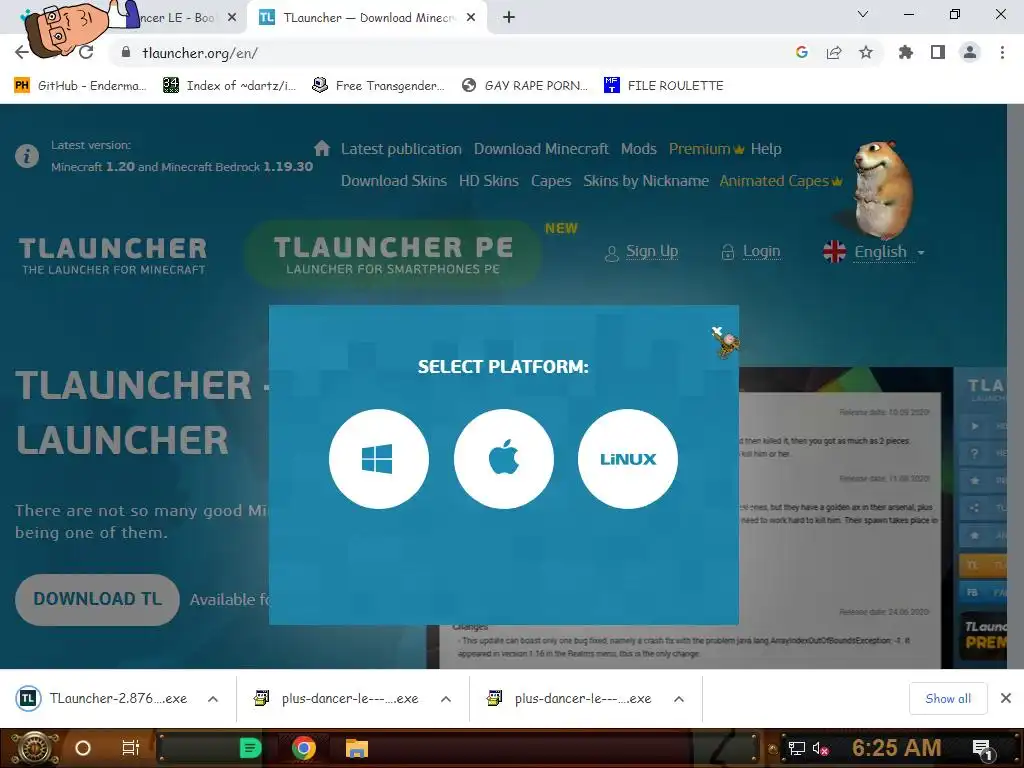Open Cortana circle on the taskbar
The height and width of the screenshot is (768, 1024).
tap(83, 748)
